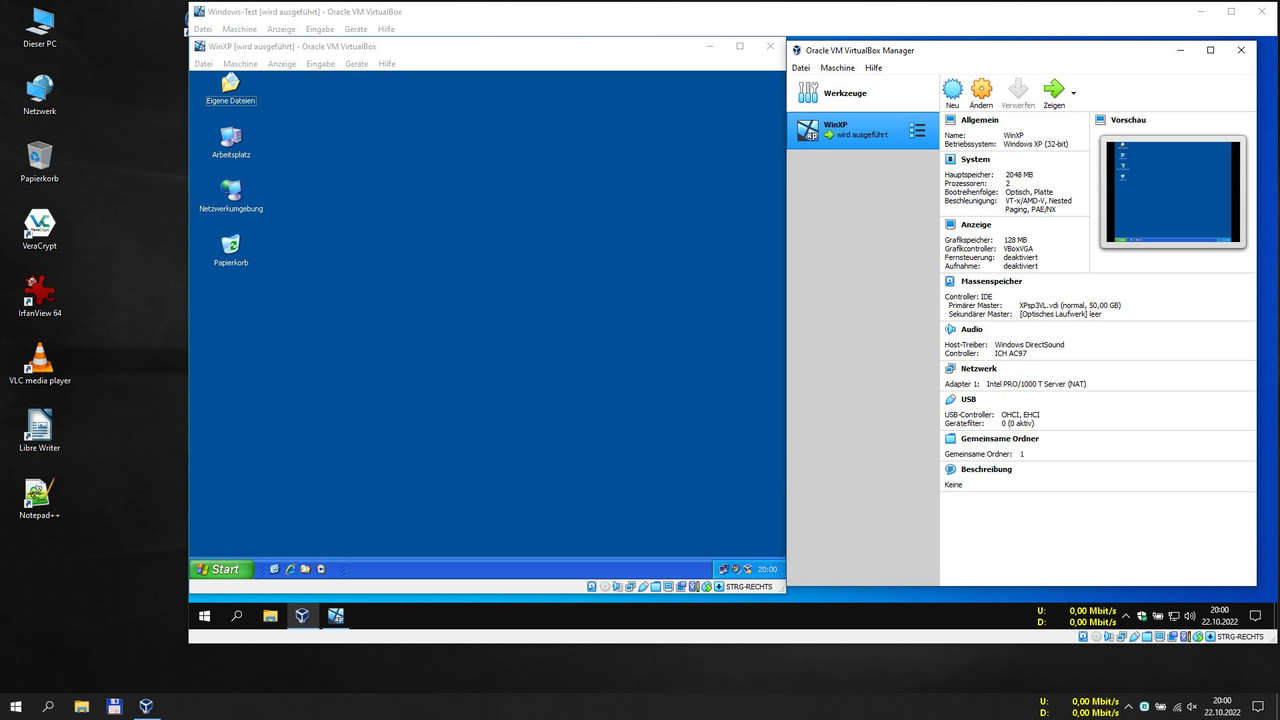Viewport: 1280px width, 720px height.
Task: Click WinXP VM button in Windows-Test guest taskbar
Action: [336, 616]
